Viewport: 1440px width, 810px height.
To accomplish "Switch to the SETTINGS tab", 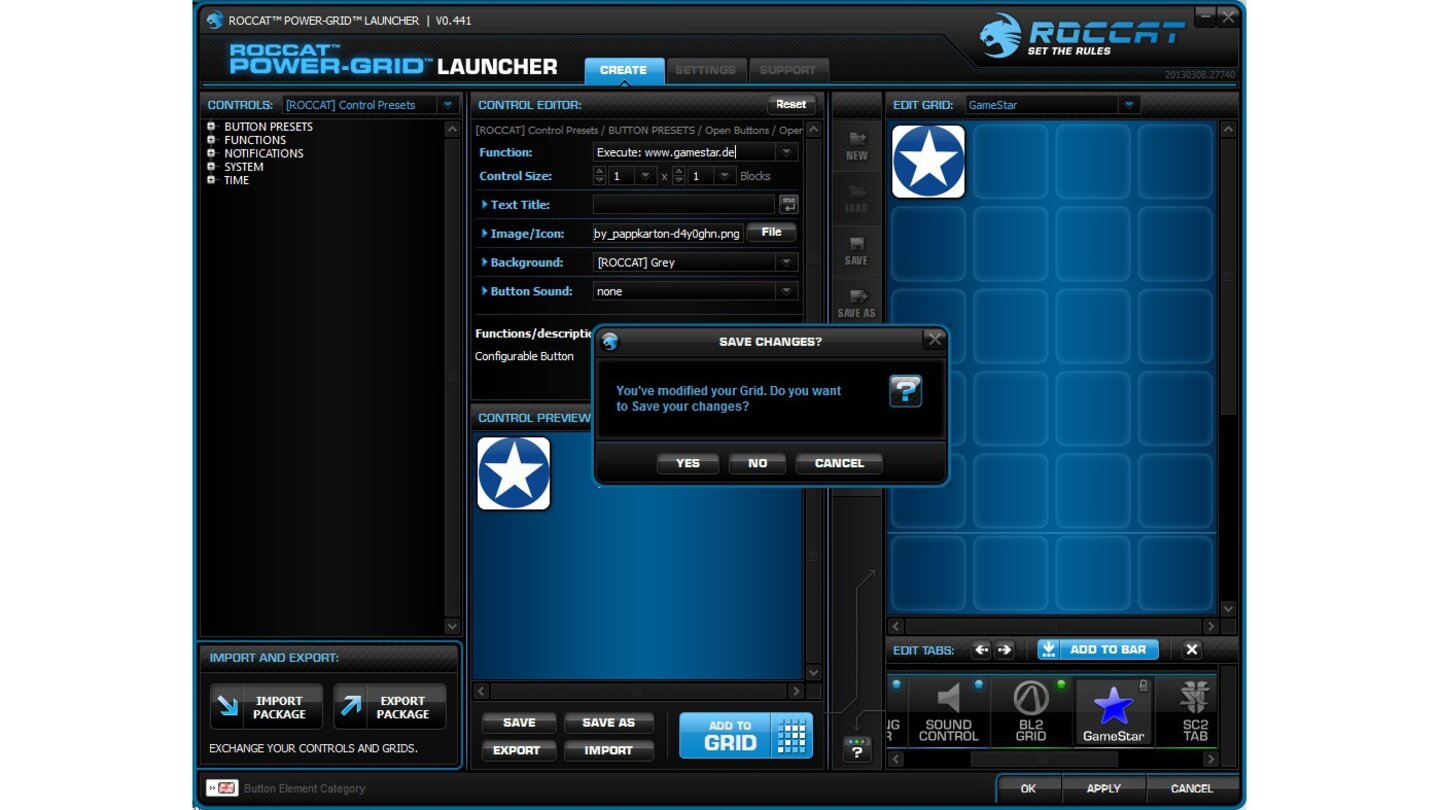I will pos(706,70).
